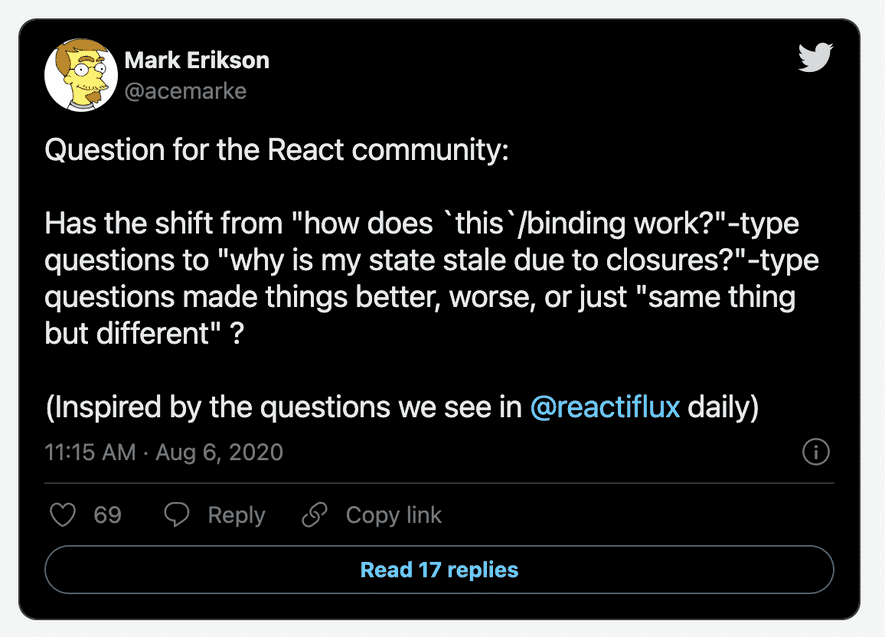
Task: Follow the @reactiflux mention link
Action: pyautogui.click(x=604, y=408)
